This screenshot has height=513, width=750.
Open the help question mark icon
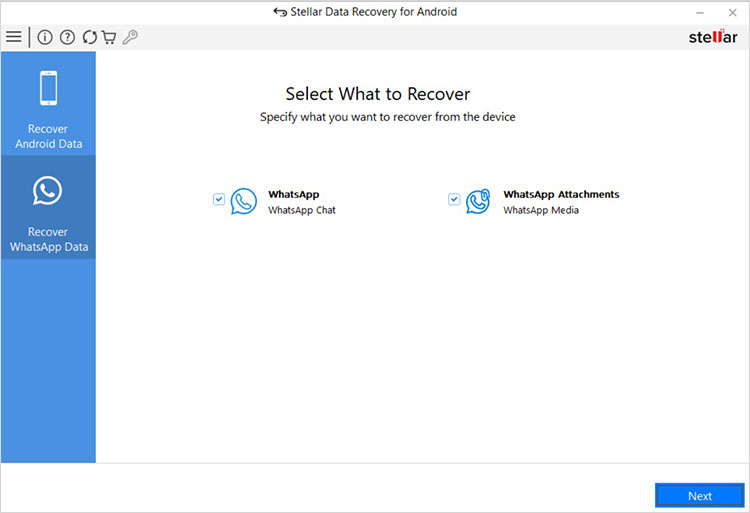(67, 37)
